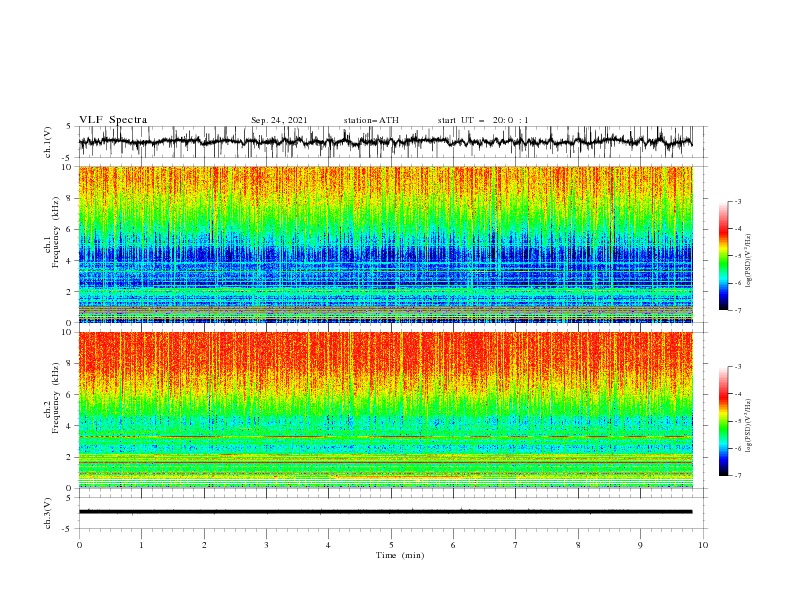Click the ch.1 voltage waveform trace
Viewport: 792px width, 612px height.
click(x=385, y=141)
